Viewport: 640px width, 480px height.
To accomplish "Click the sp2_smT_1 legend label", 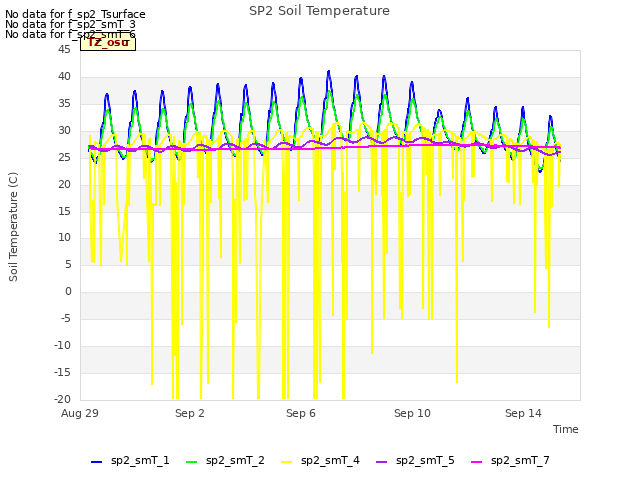I will [x=140, y=461].
